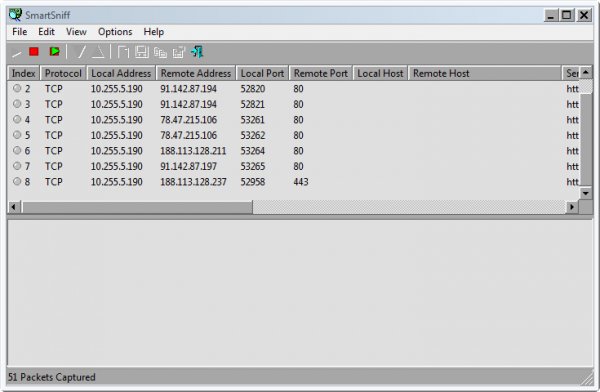Click local port 52821

pyautogui.click(x=253, y=104)
